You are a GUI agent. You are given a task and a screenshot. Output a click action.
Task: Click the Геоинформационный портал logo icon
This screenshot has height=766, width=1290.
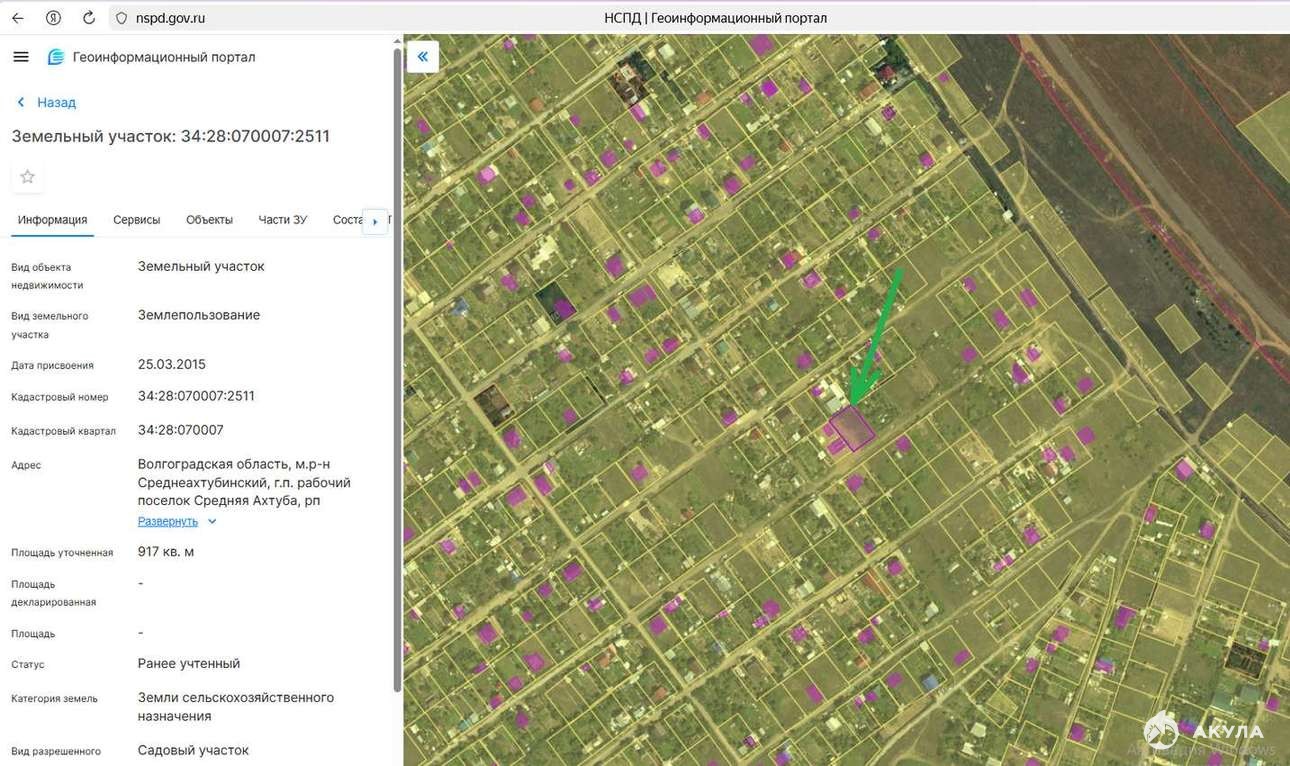(x=56, y=57)
